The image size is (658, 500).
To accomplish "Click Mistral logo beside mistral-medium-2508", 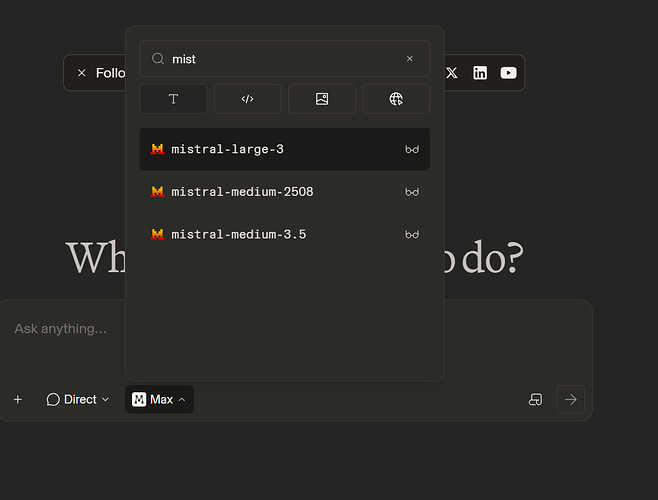I will tap(157, 192).
